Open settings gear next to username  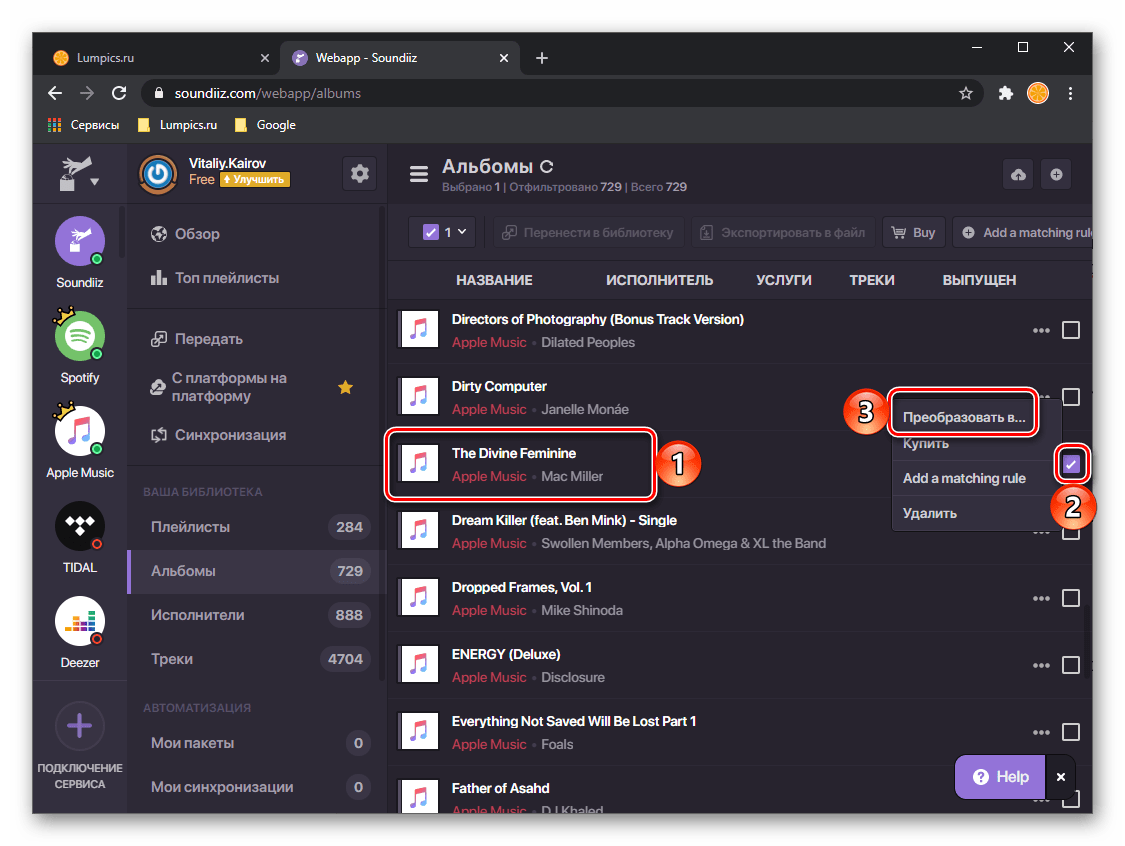coord(359,174)
